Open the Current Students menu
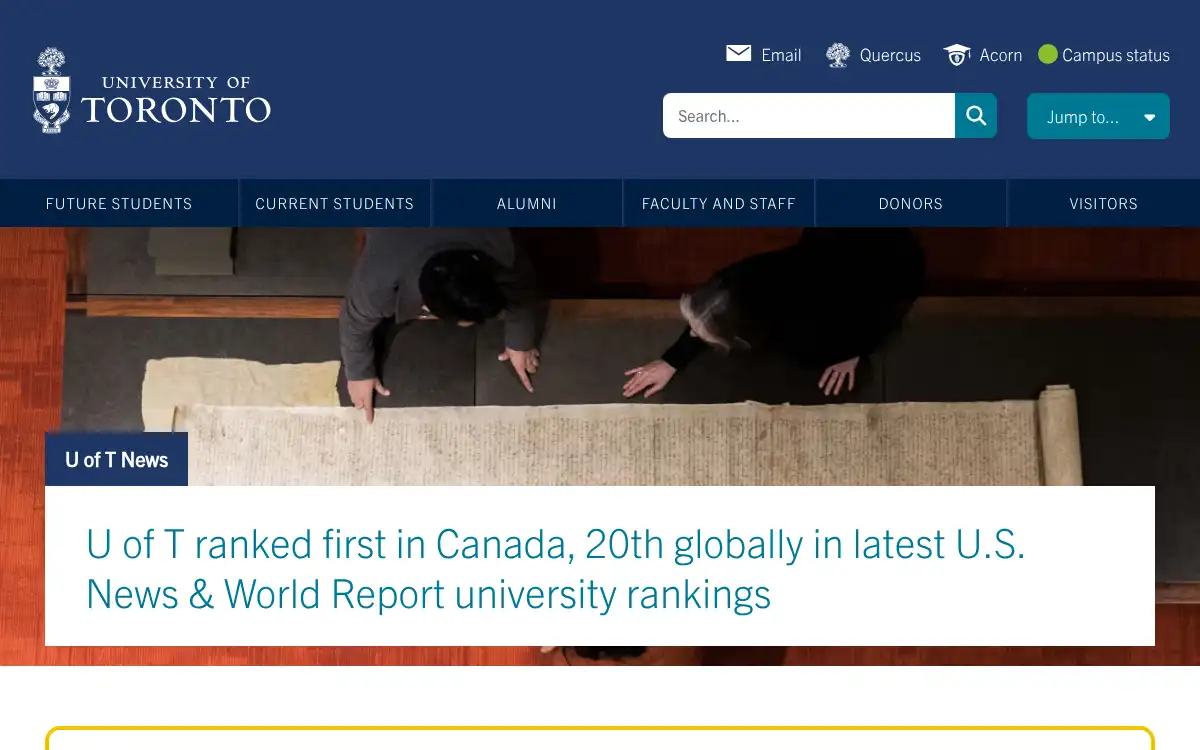 coord(335,203)
